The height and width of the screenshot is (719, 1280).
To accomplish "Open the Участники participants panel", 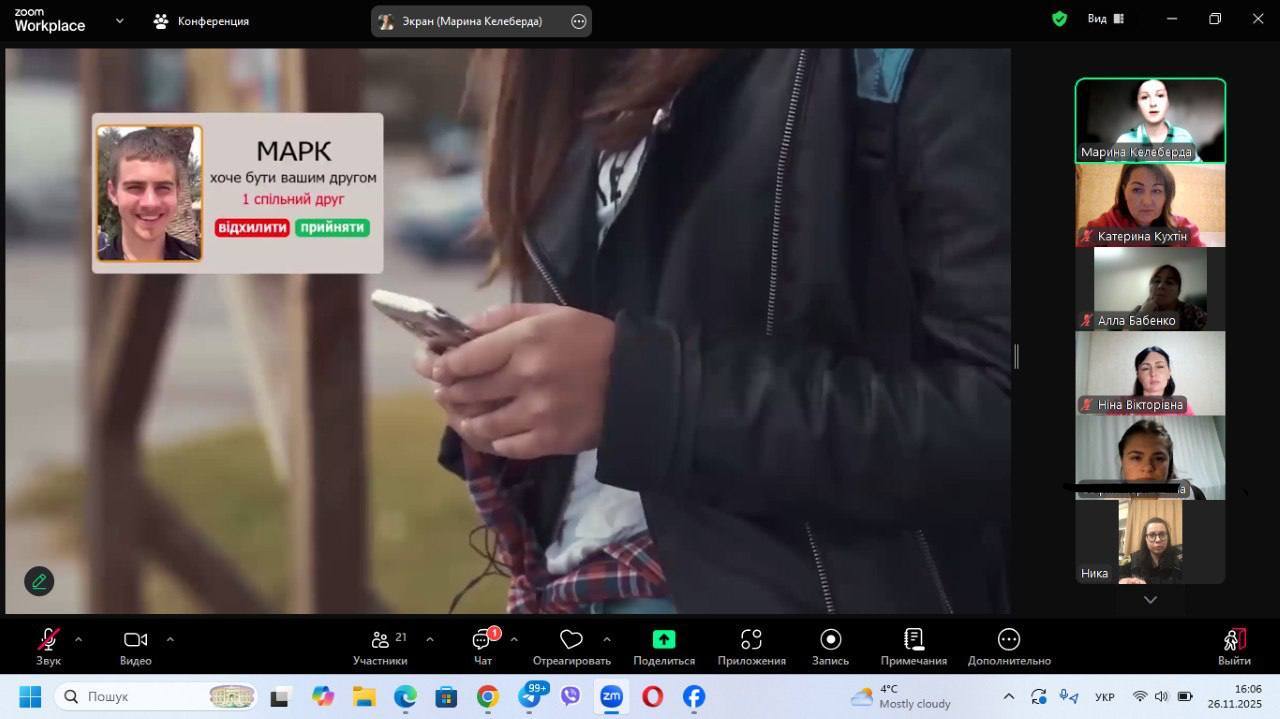I will (380, 645).
